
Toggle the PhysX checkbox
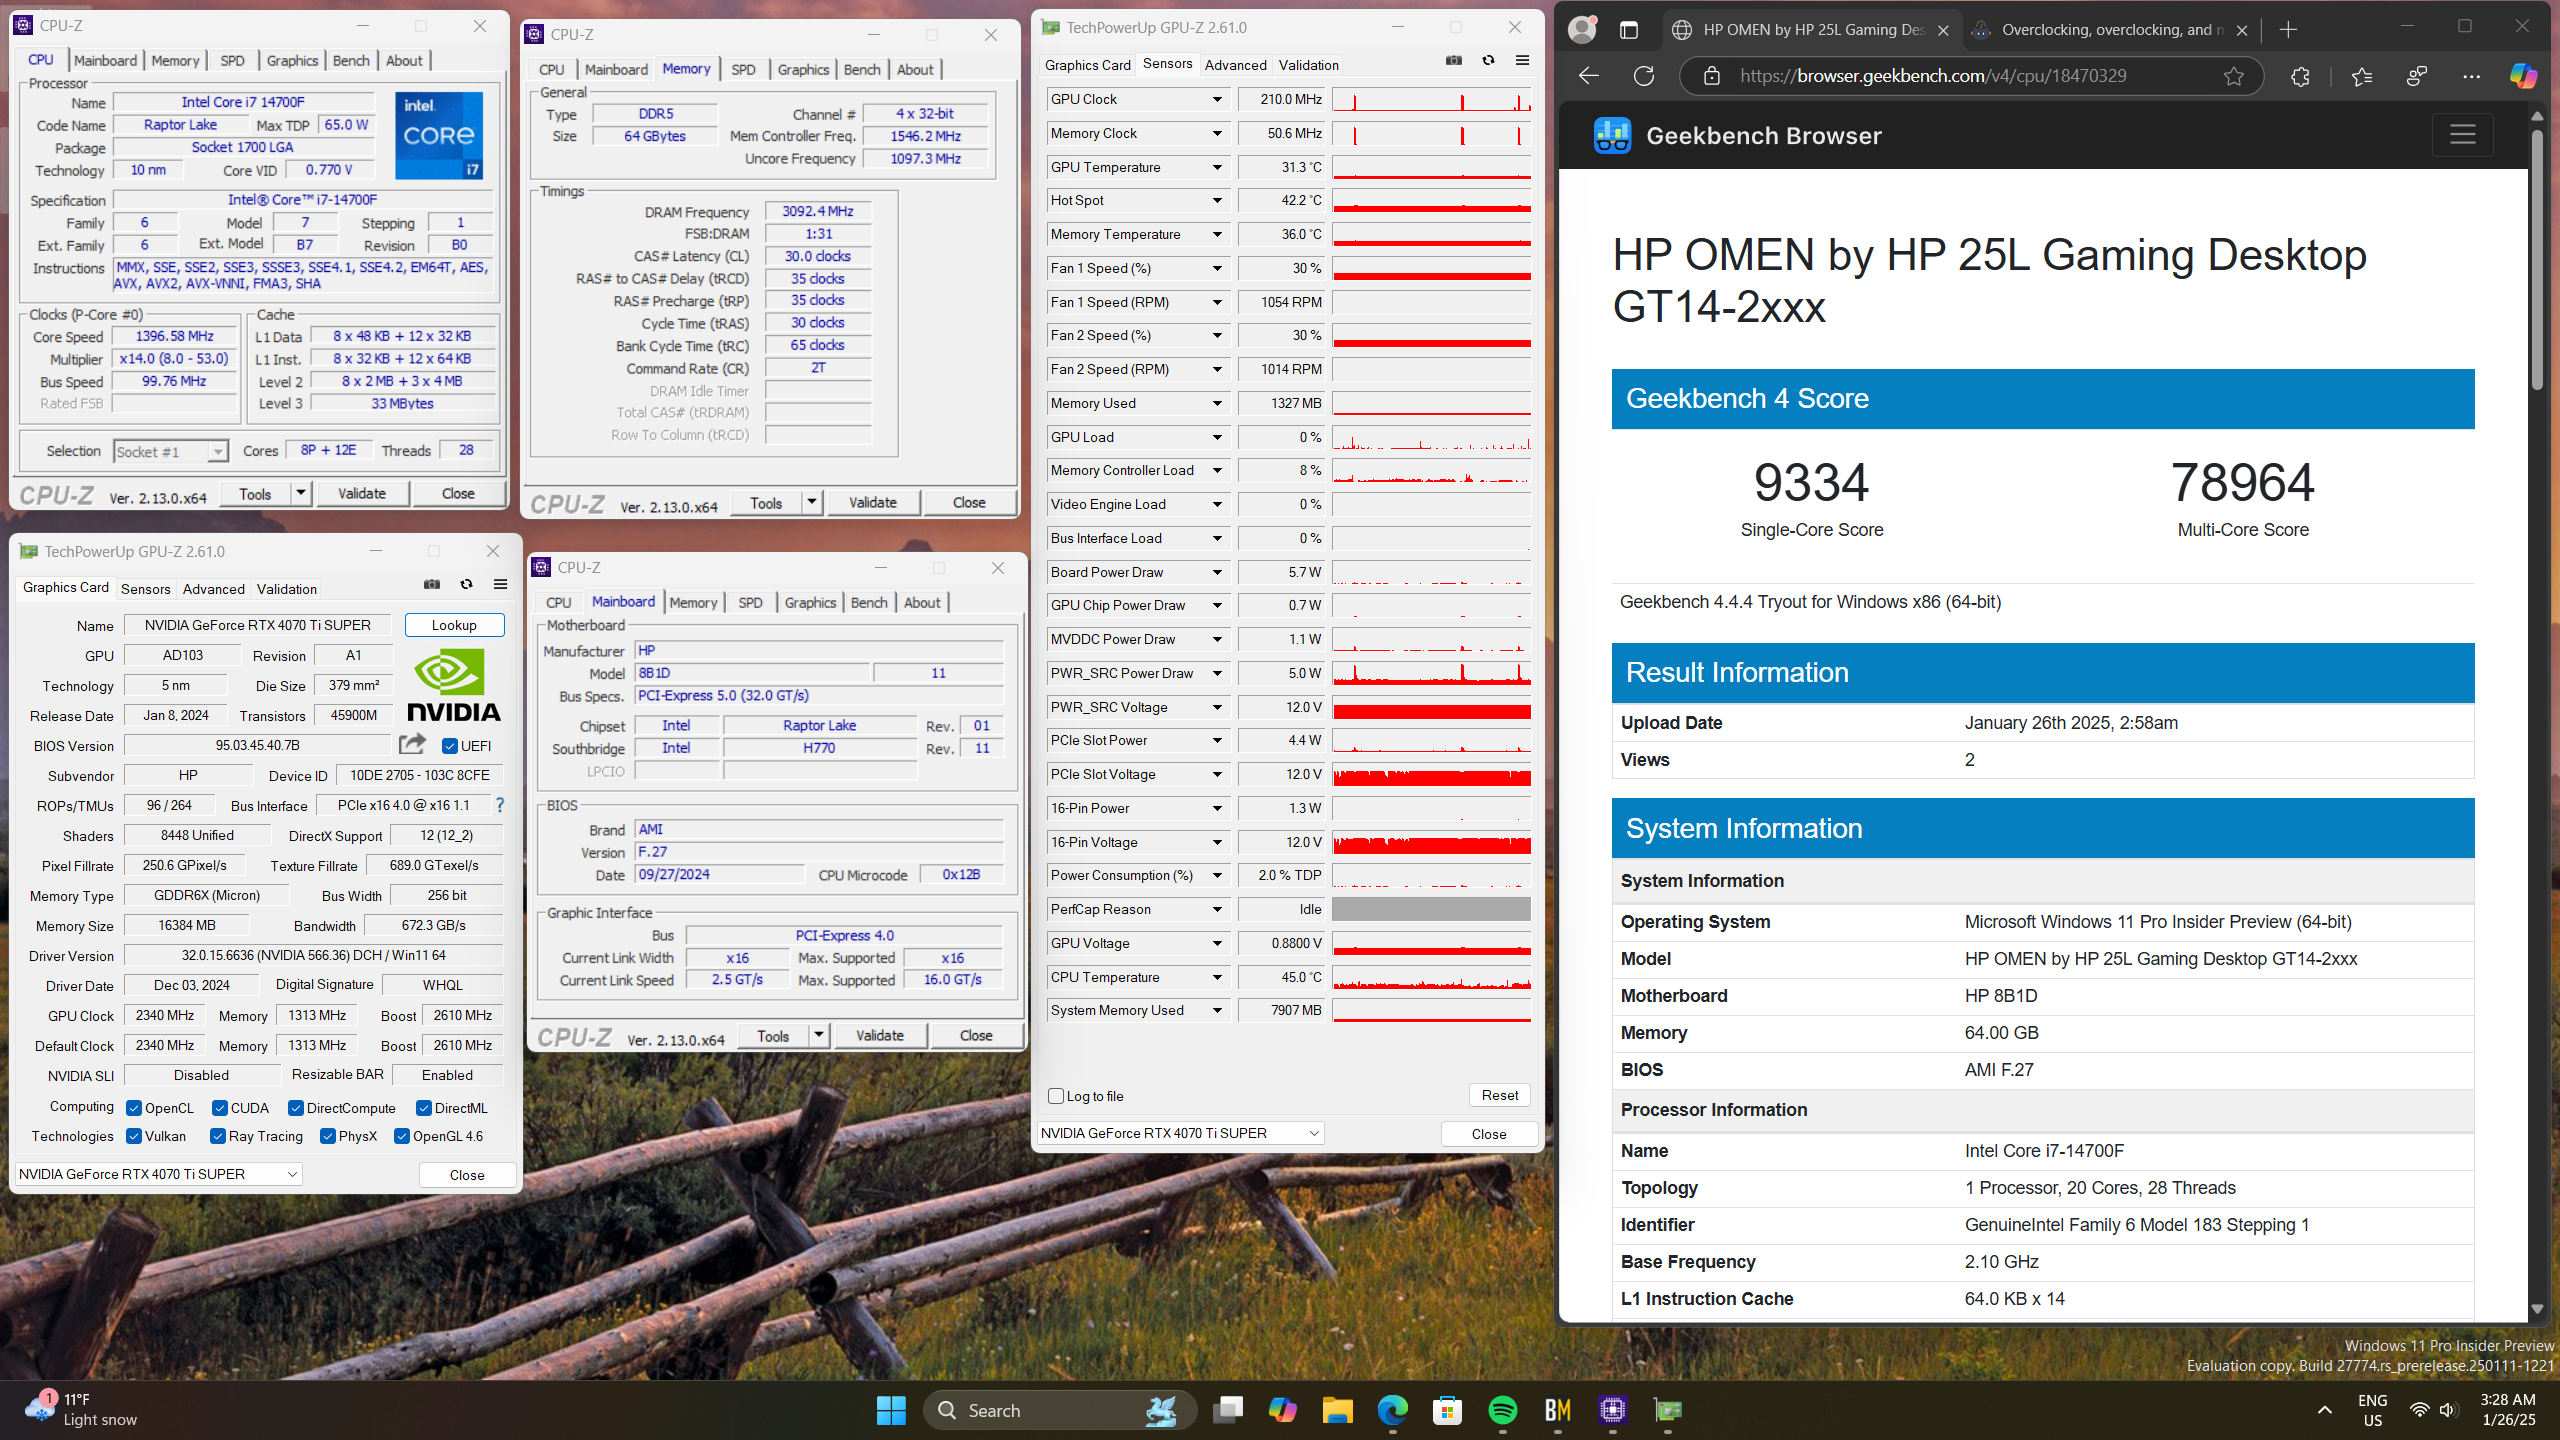point(328,1136)
